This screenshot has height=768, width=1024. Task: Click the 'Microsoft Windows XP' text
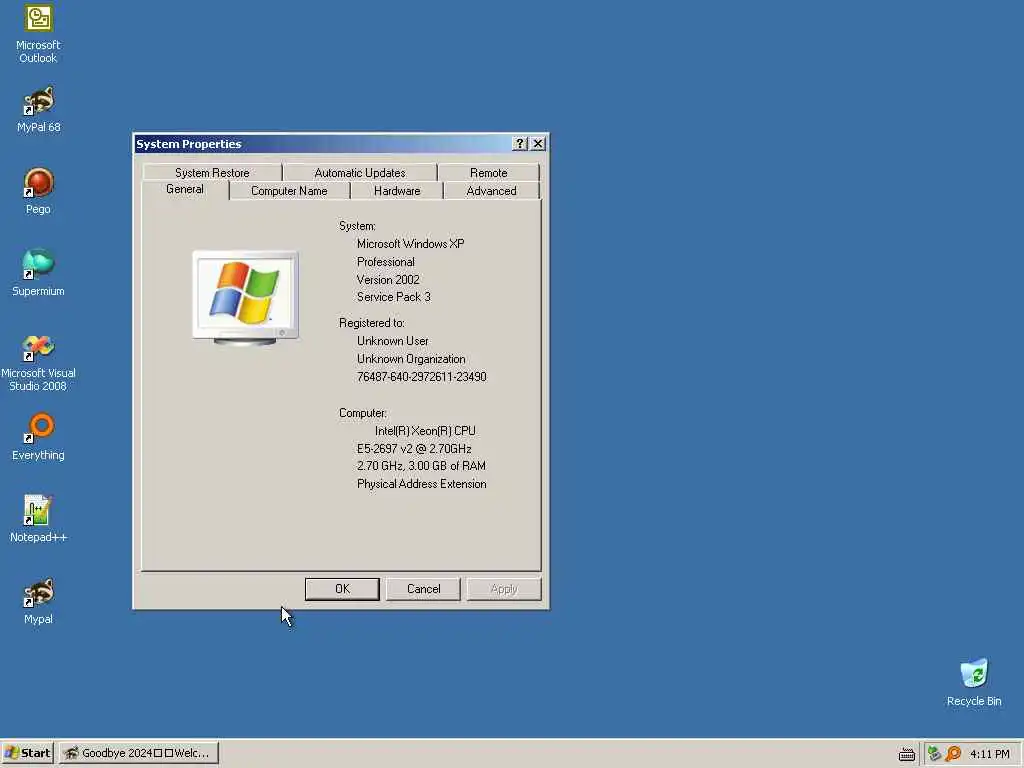pyautogui.click(x=410, y=244)
